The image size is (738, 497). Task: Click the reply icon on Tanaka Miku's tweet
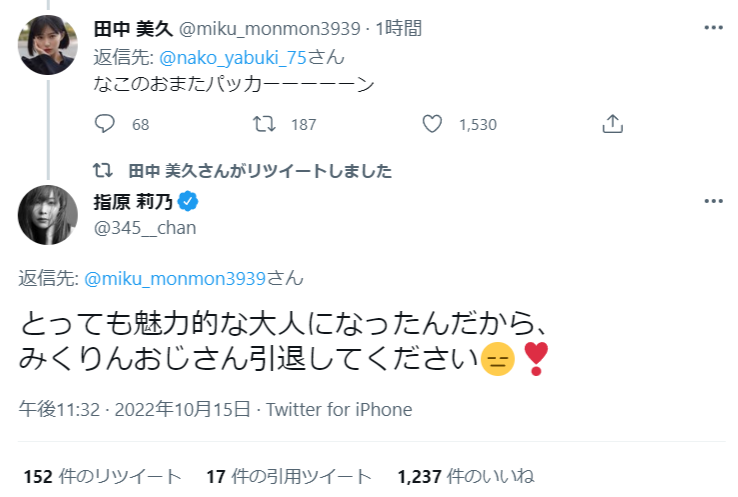[x=106, y=124]
